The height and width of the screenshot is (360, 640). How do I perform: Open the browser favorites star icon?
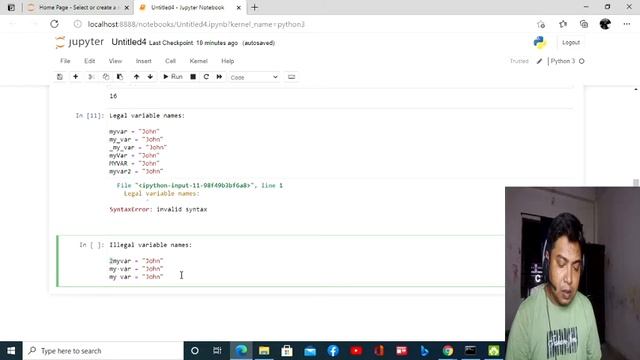pyautogui.click(x=563, y=24)
